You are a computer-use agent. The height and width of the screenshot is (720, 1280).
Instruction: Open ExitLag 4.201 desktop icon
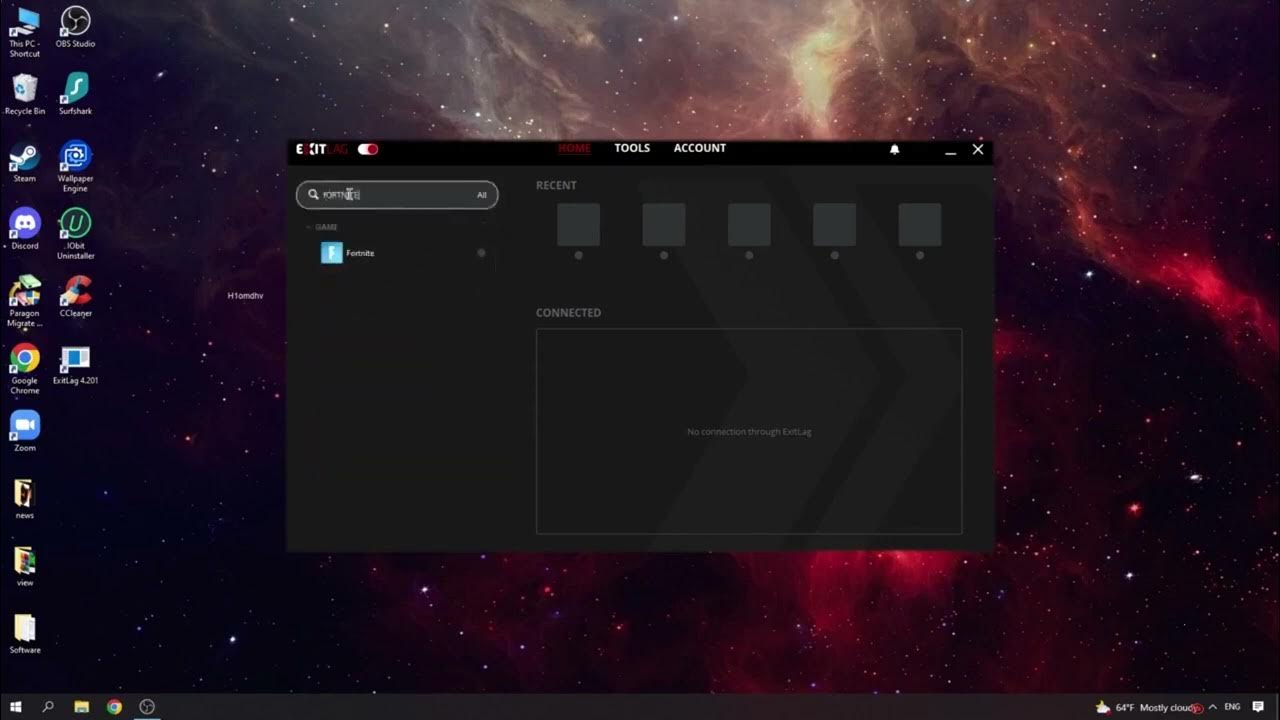tap(75, 365)
